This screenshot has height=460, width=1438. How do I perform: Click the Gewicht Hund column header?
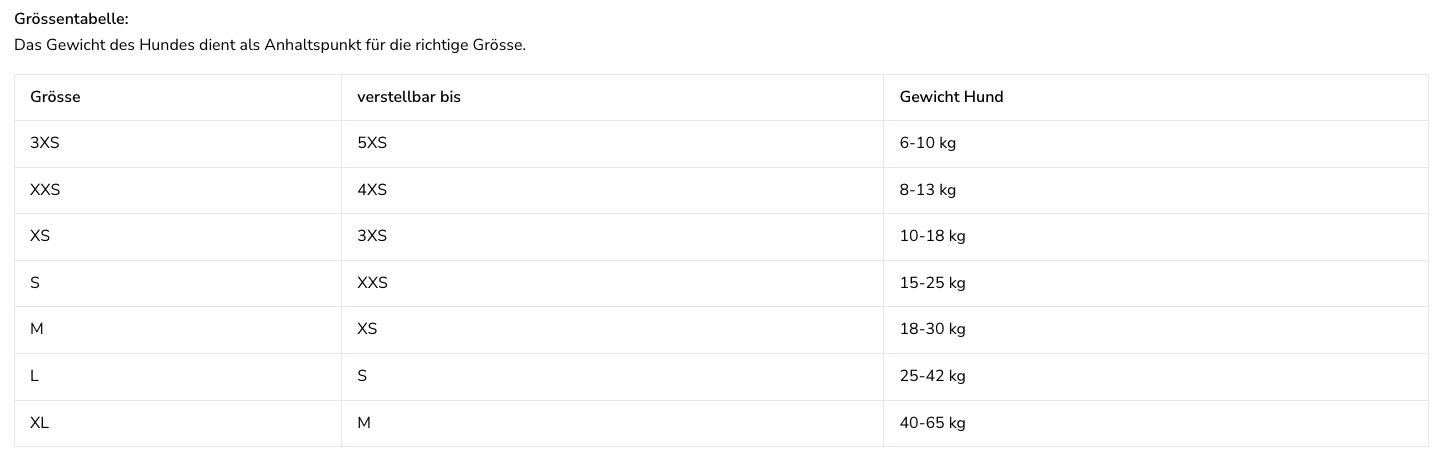pos(1156,97)
